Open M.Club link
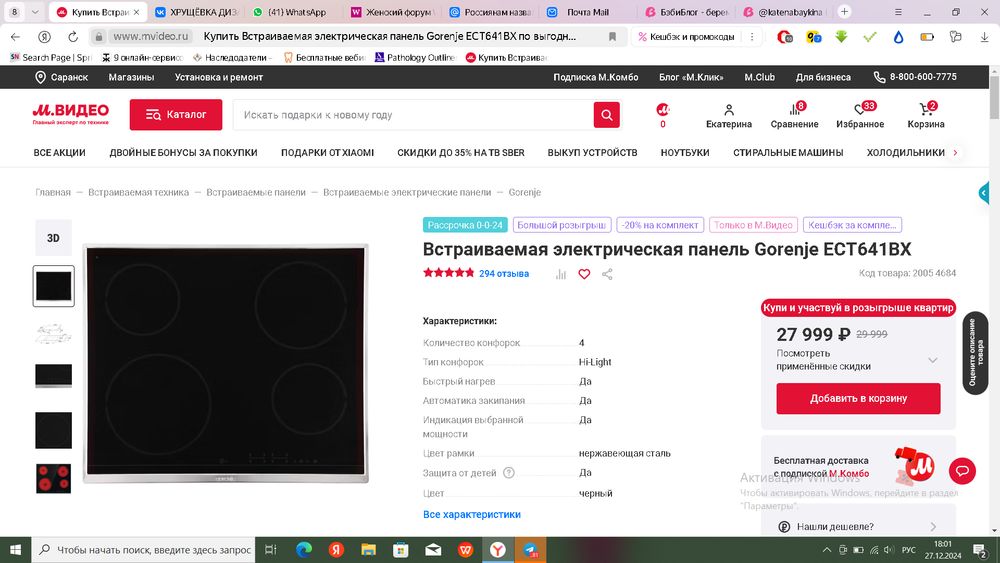1000x563 pixels. tap(760, 77)
